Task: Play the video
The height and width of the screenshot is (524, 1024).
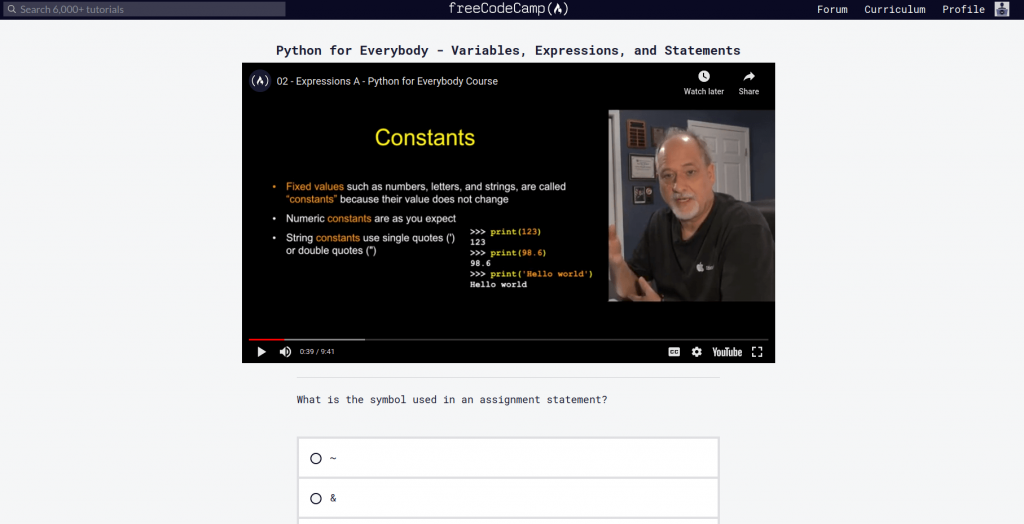Action: 261,352
